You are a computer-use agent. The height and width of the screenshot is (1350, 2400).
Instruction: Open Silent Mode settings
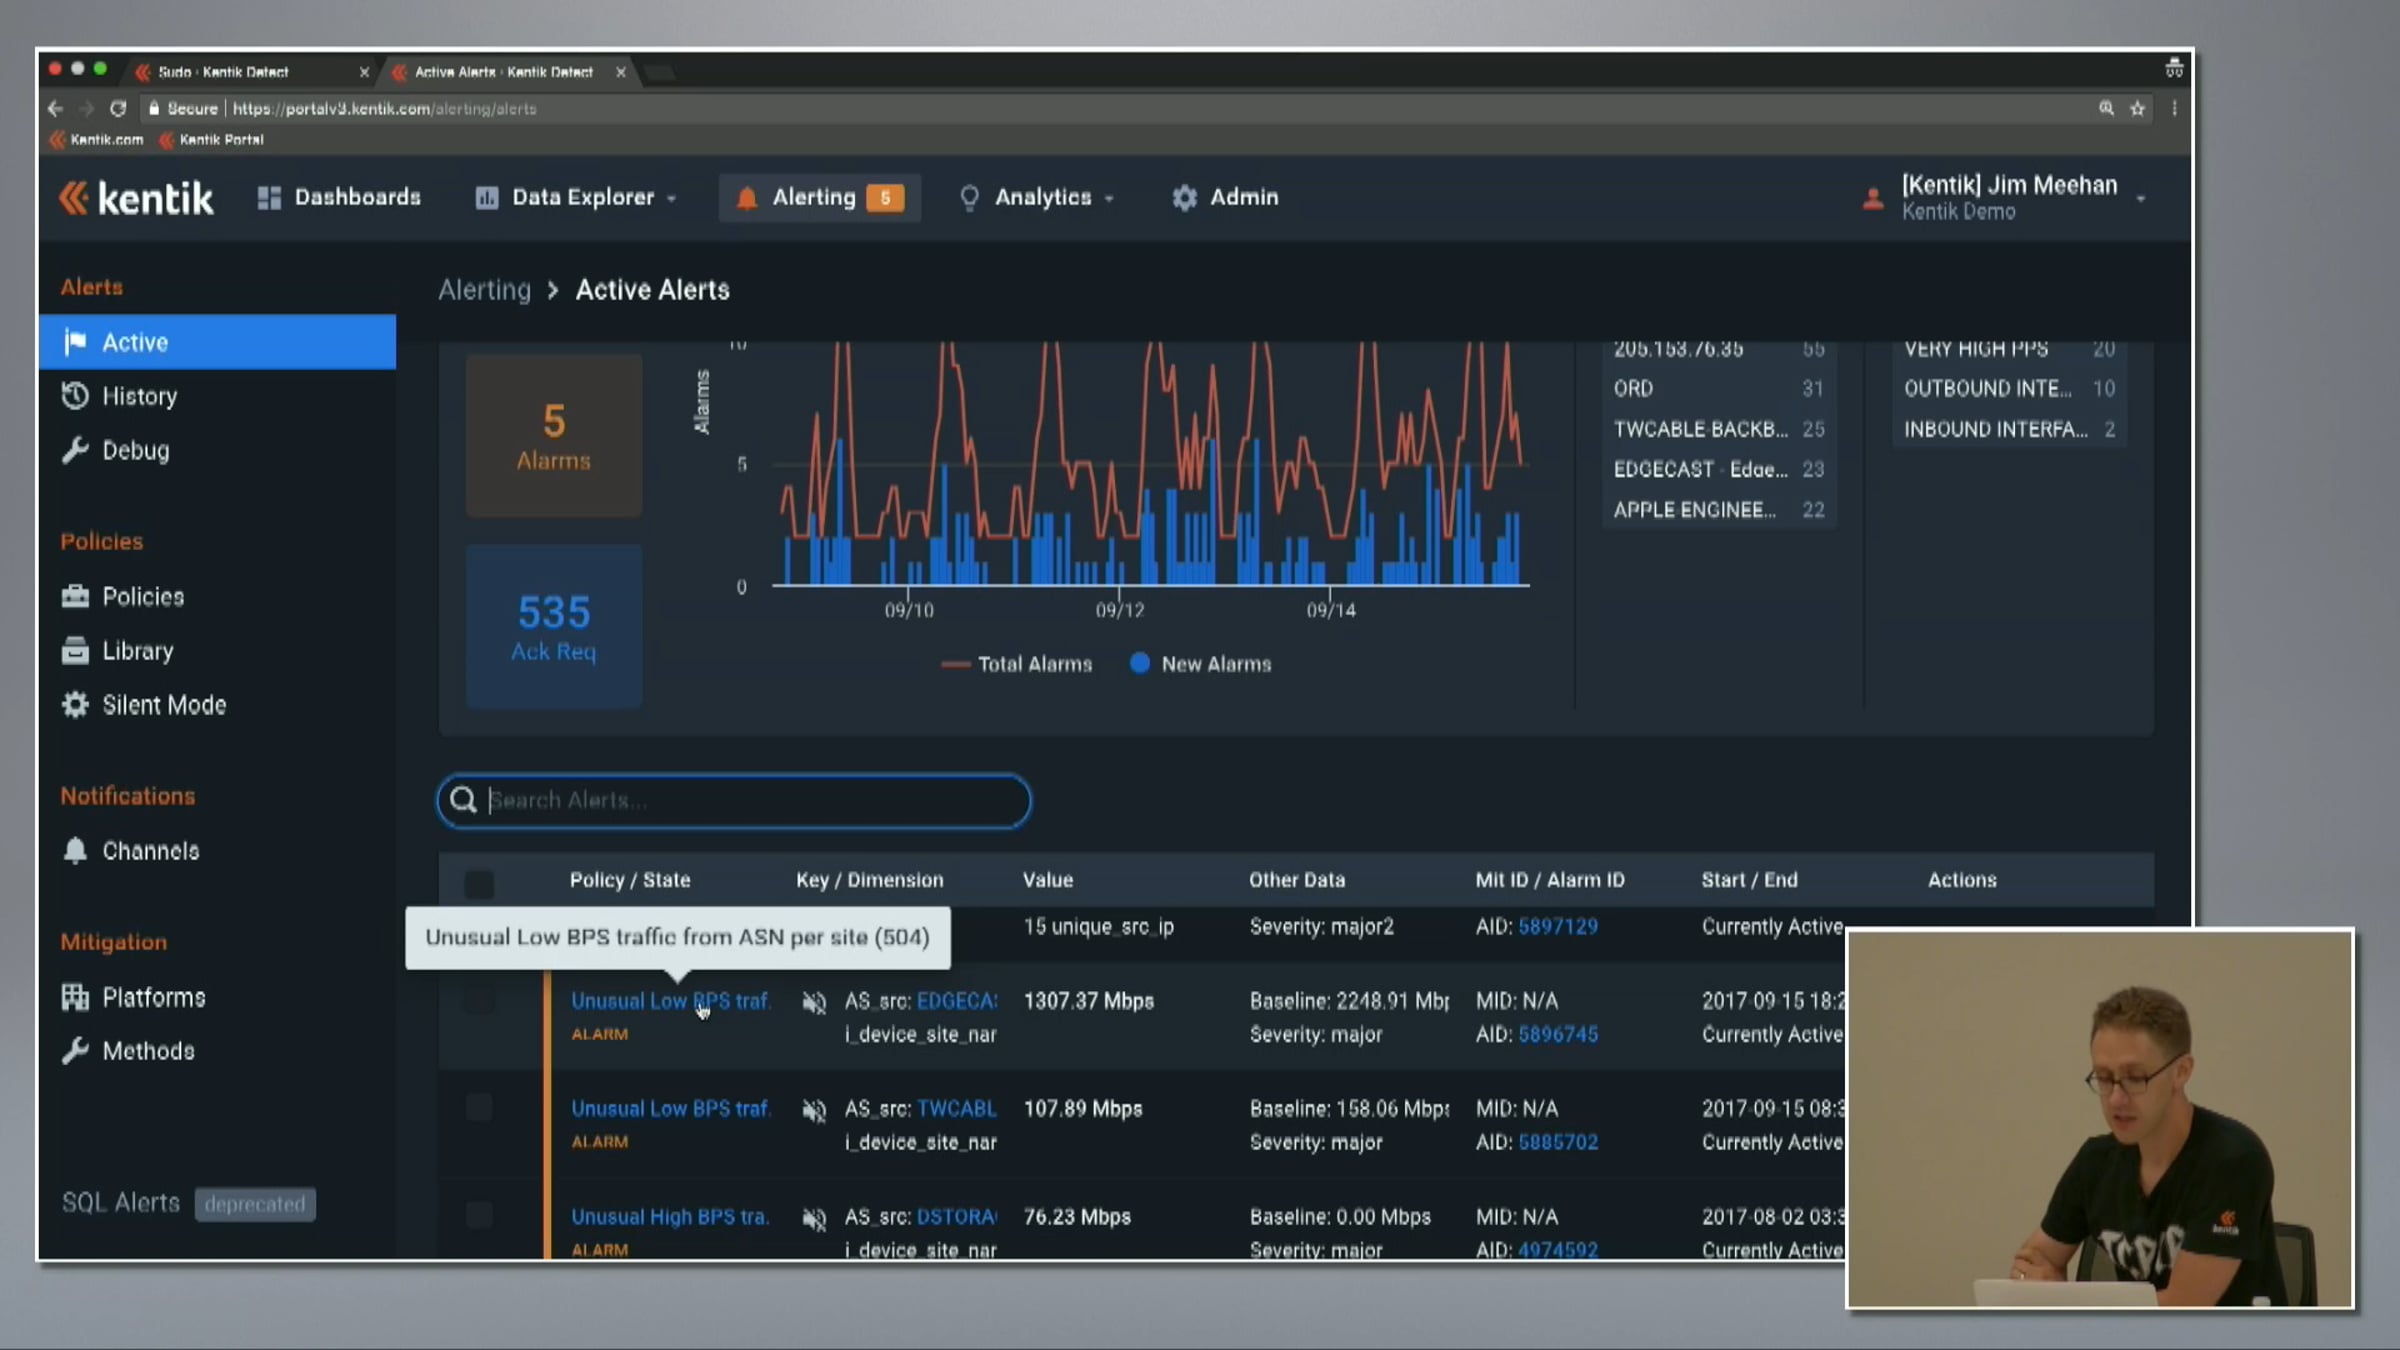[163, 705]
